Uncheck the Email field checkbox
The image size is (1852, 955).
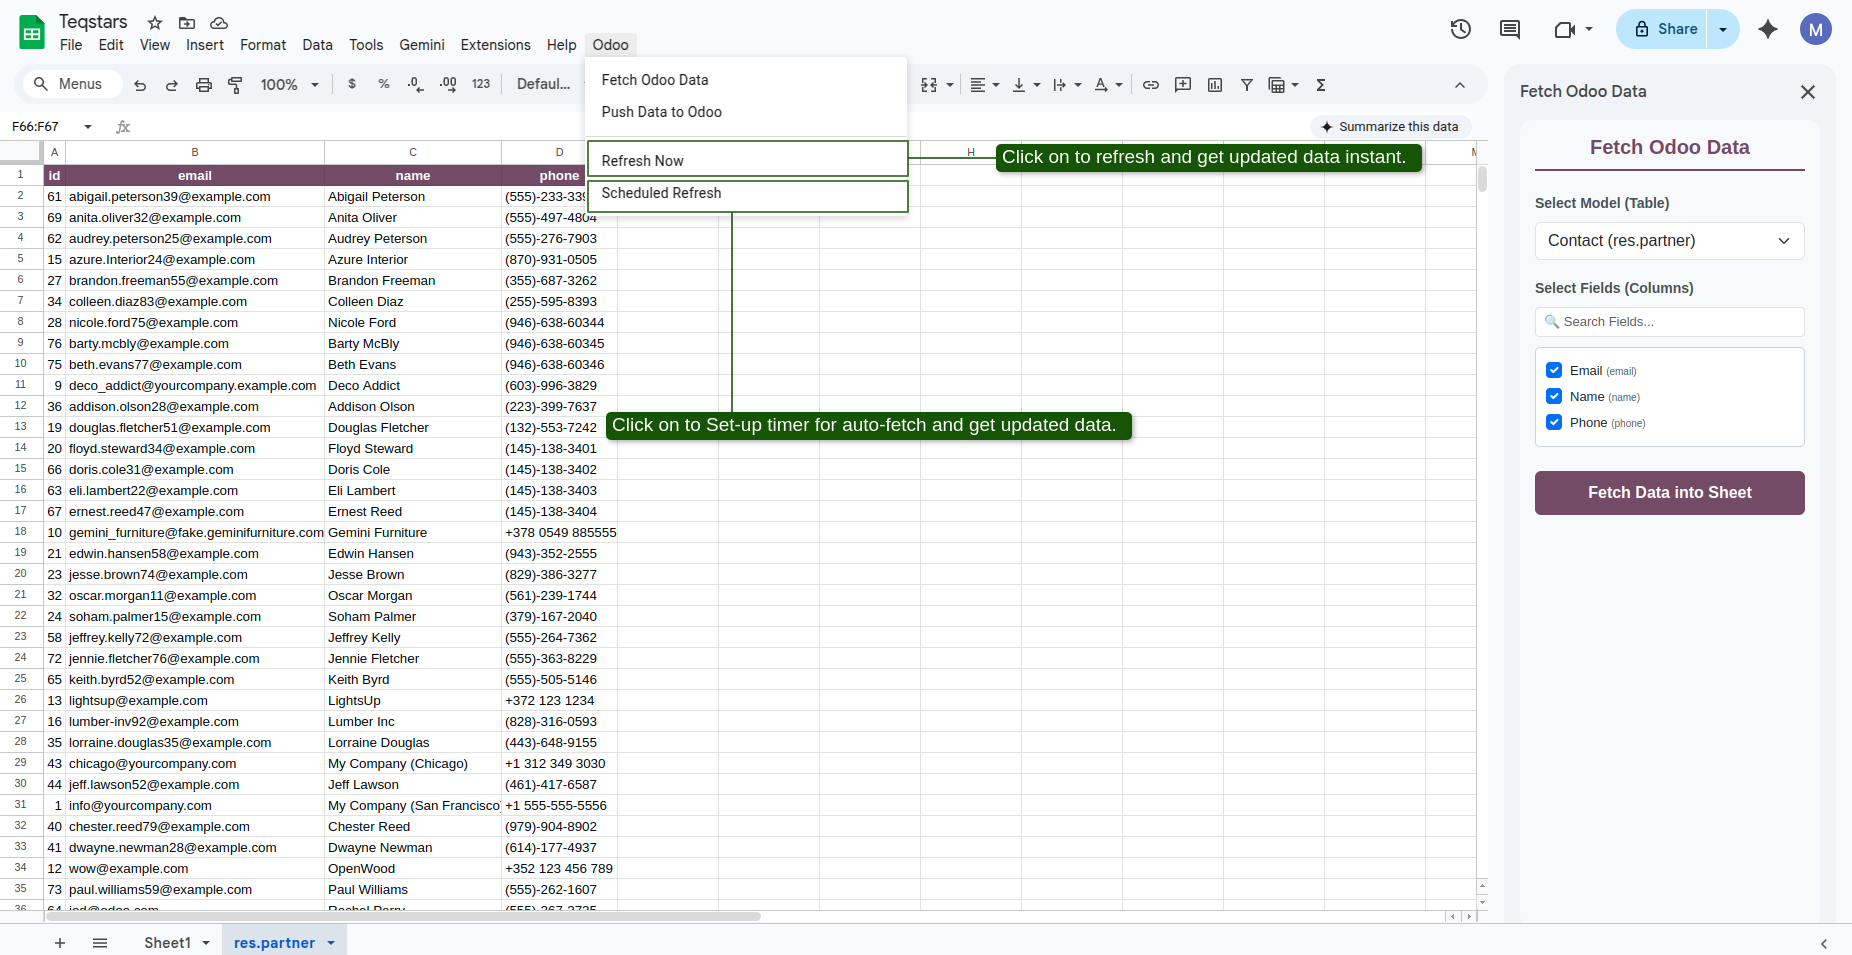click(x=1554, y=370)
